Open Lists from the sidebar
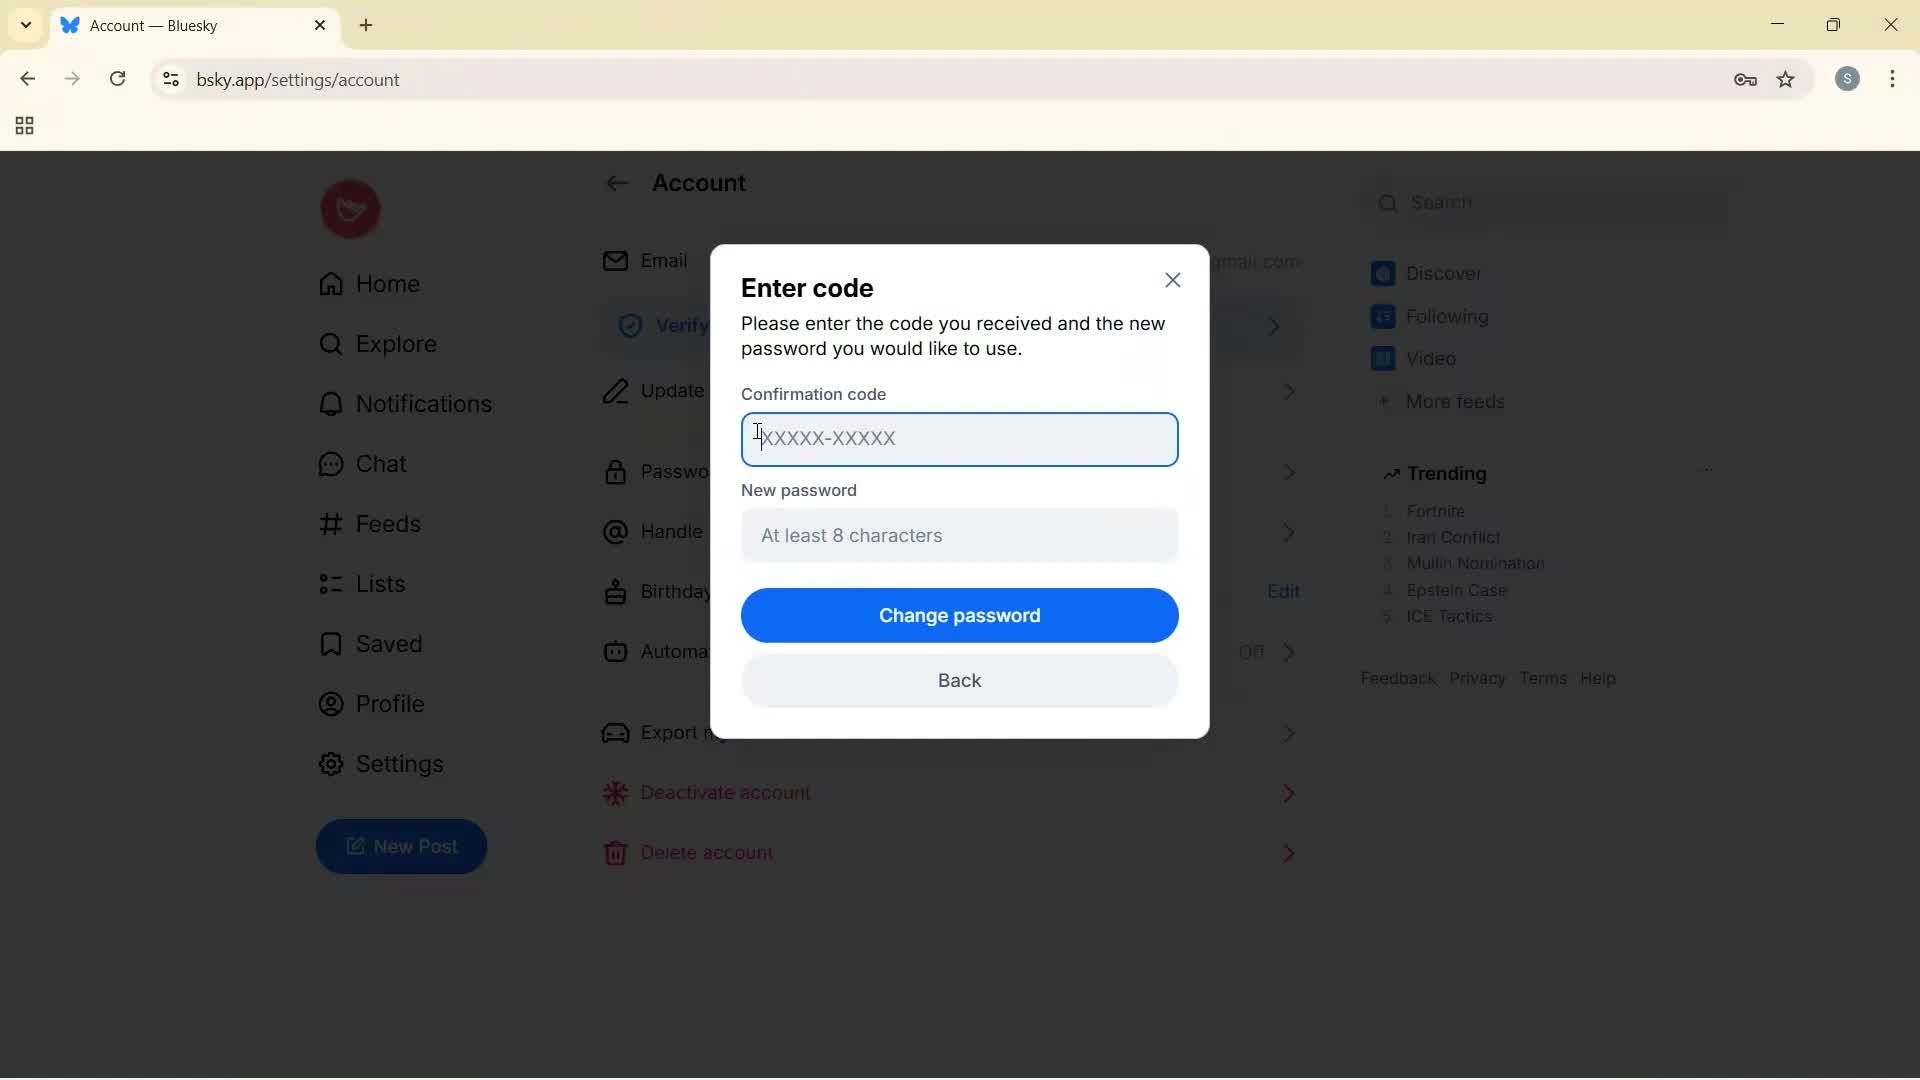This screenshot has width=1920, height=1080. 378,584
